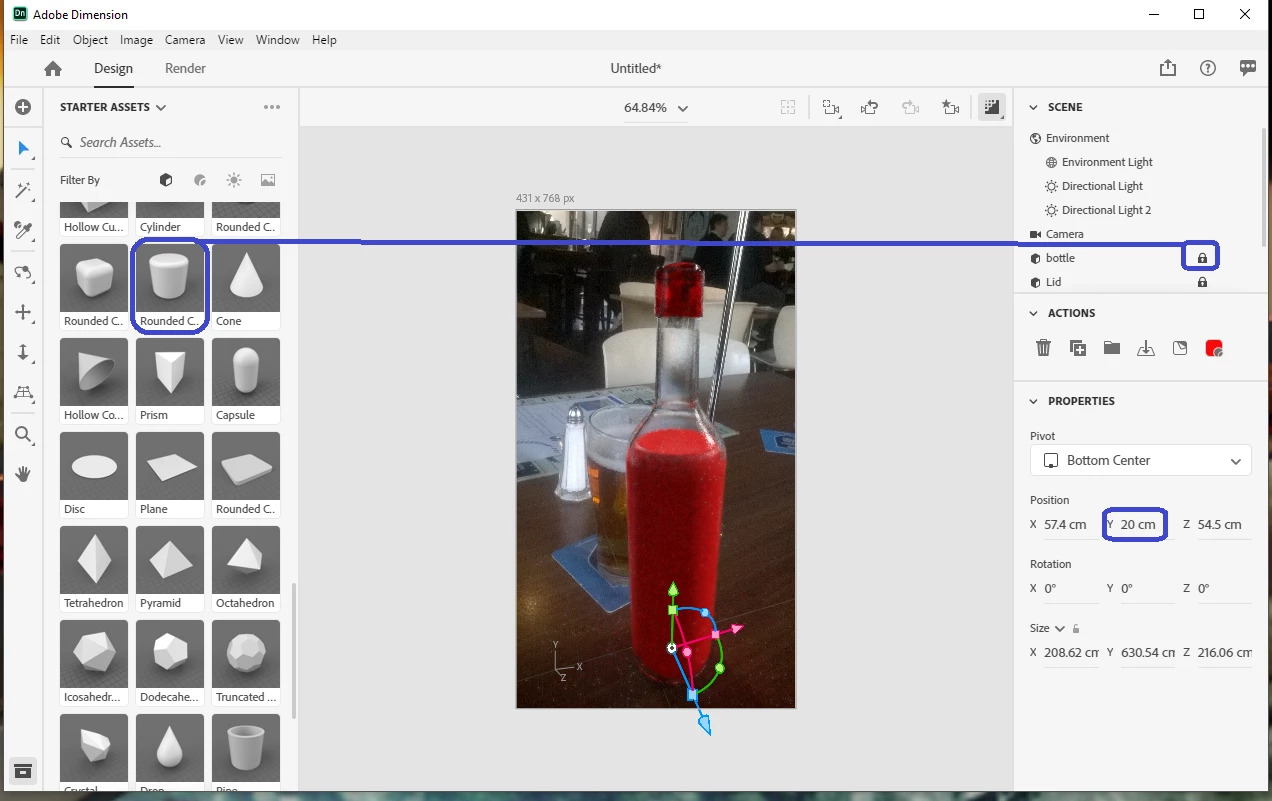Click the red recording indicator icon in Actions
The image size is (1272, 801).
click(x=1214, y=348)
